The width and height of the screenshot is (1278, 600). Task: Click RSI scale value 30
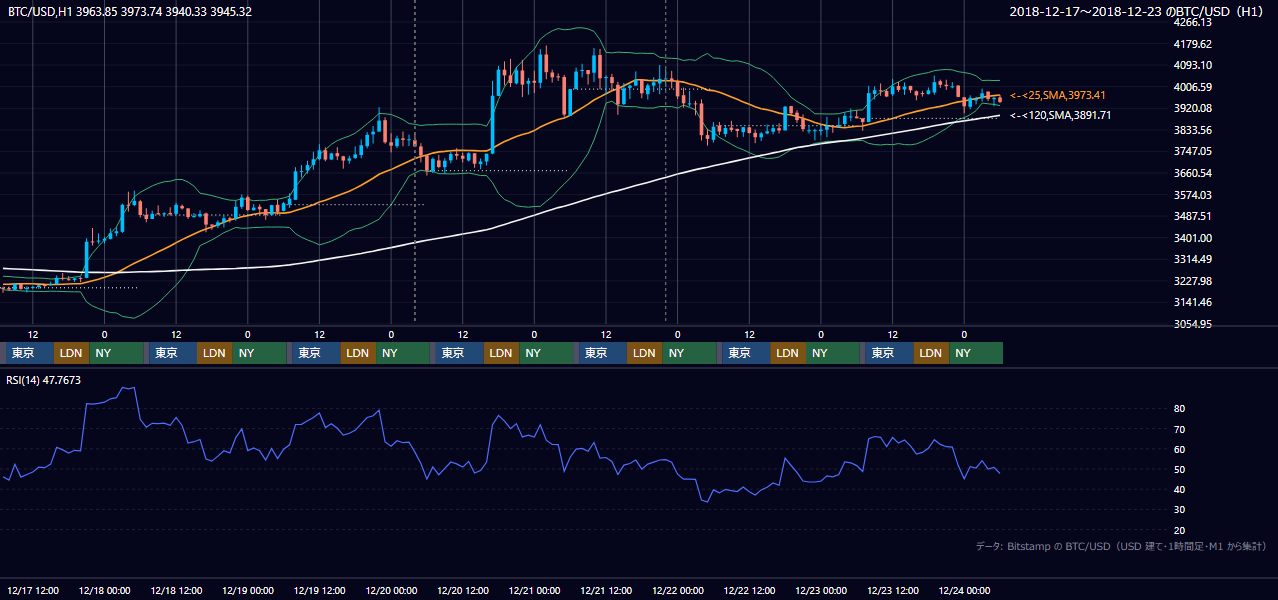[x=1180, y=510]
